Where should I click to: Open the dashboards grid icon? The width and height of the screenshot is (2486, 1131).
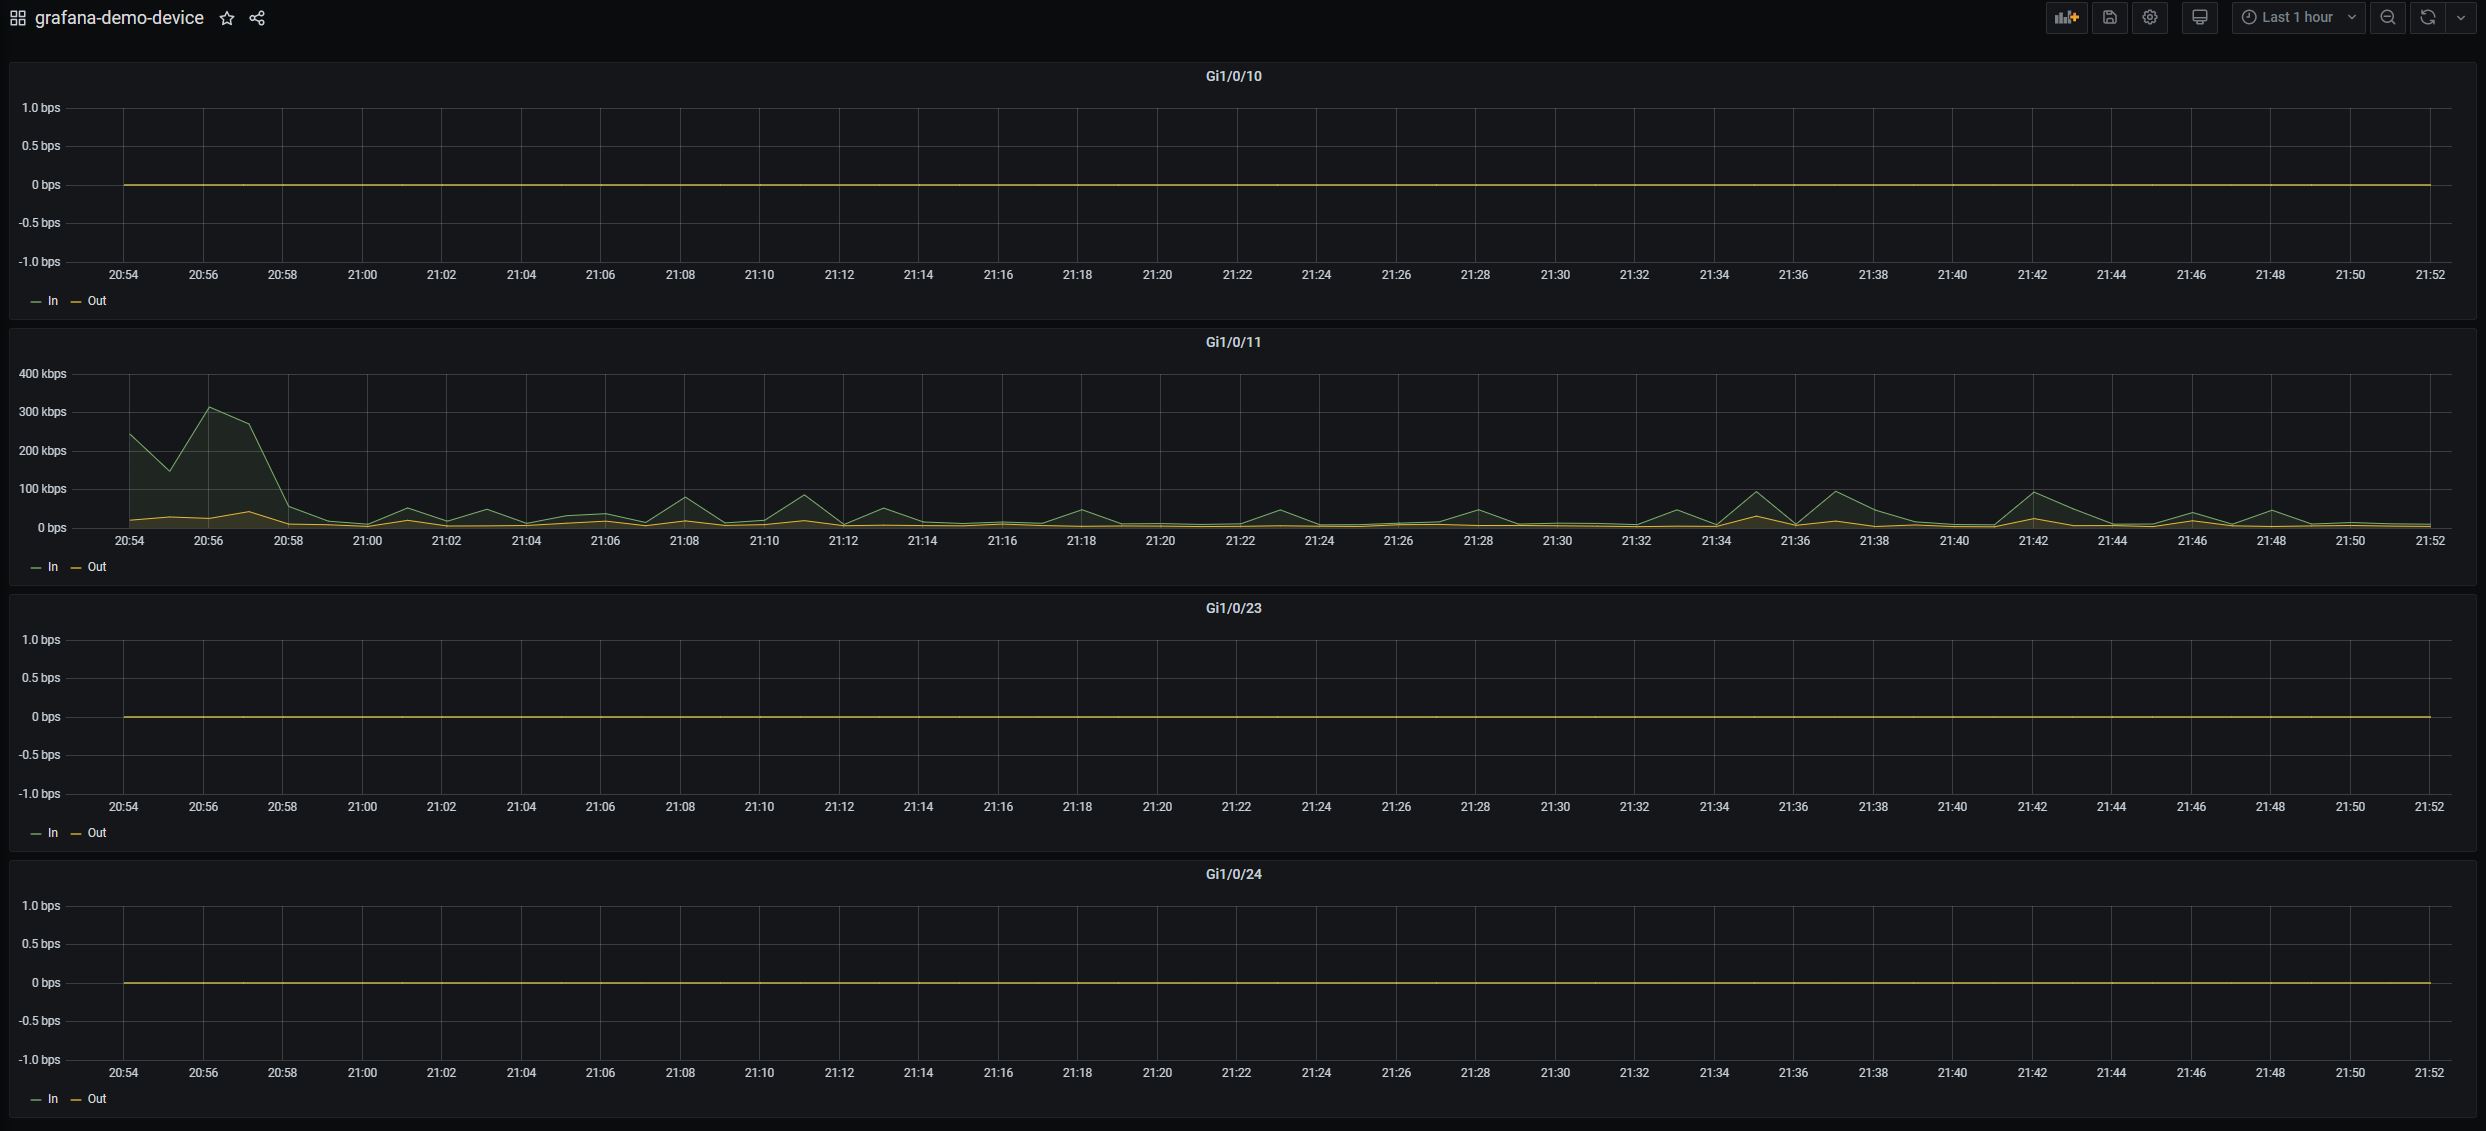18,18
